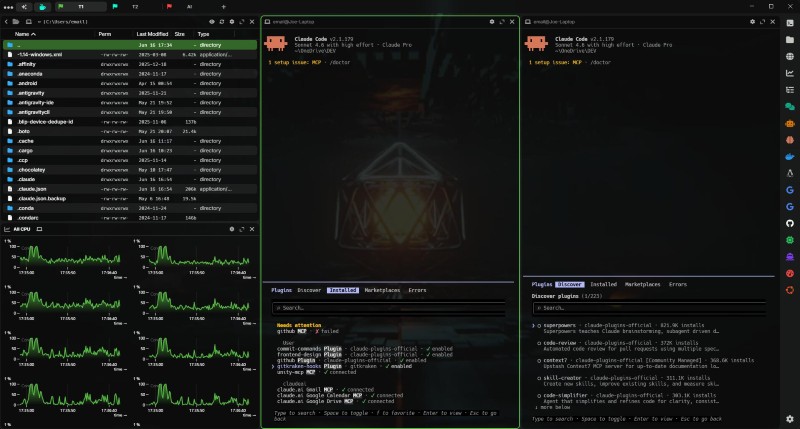Add a new tab with plus button

click(x=223, y=7)
